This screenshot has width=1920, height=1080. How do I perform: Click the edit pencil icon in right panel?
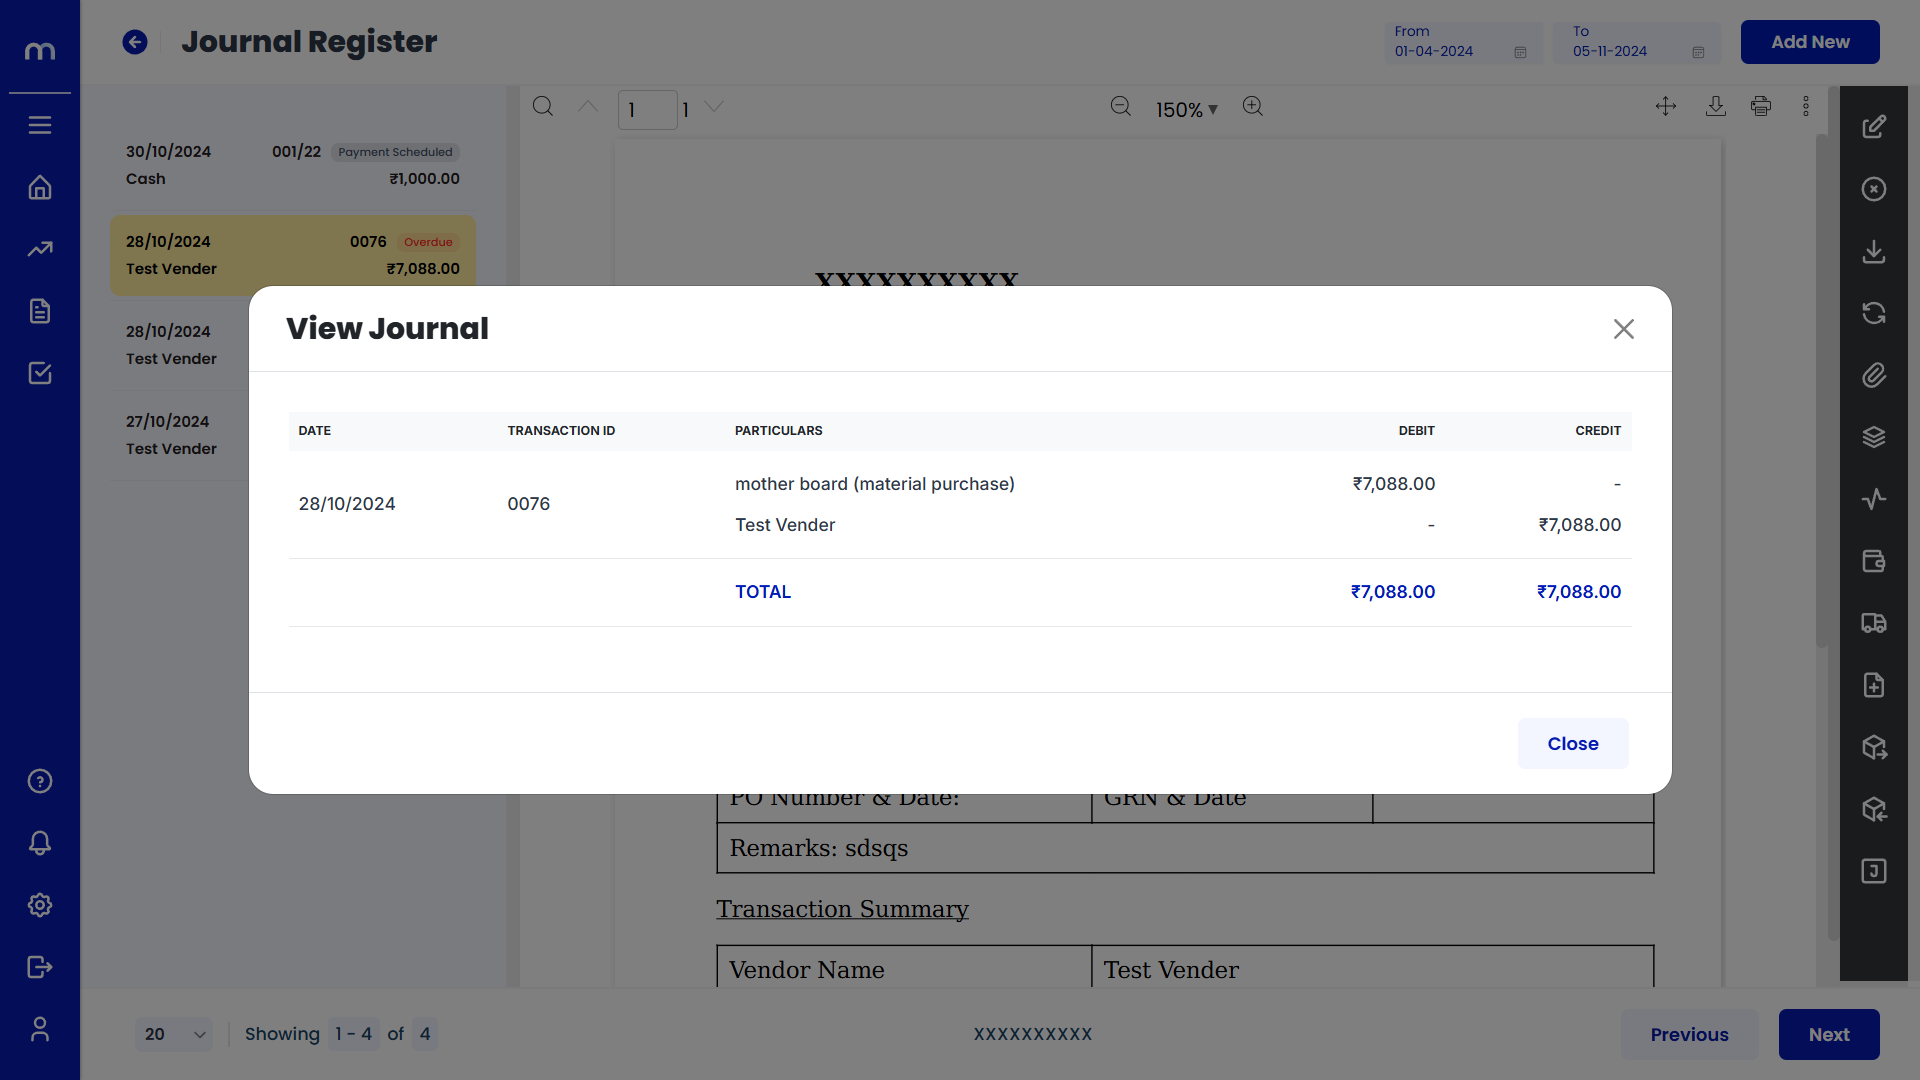(1873, 127)
